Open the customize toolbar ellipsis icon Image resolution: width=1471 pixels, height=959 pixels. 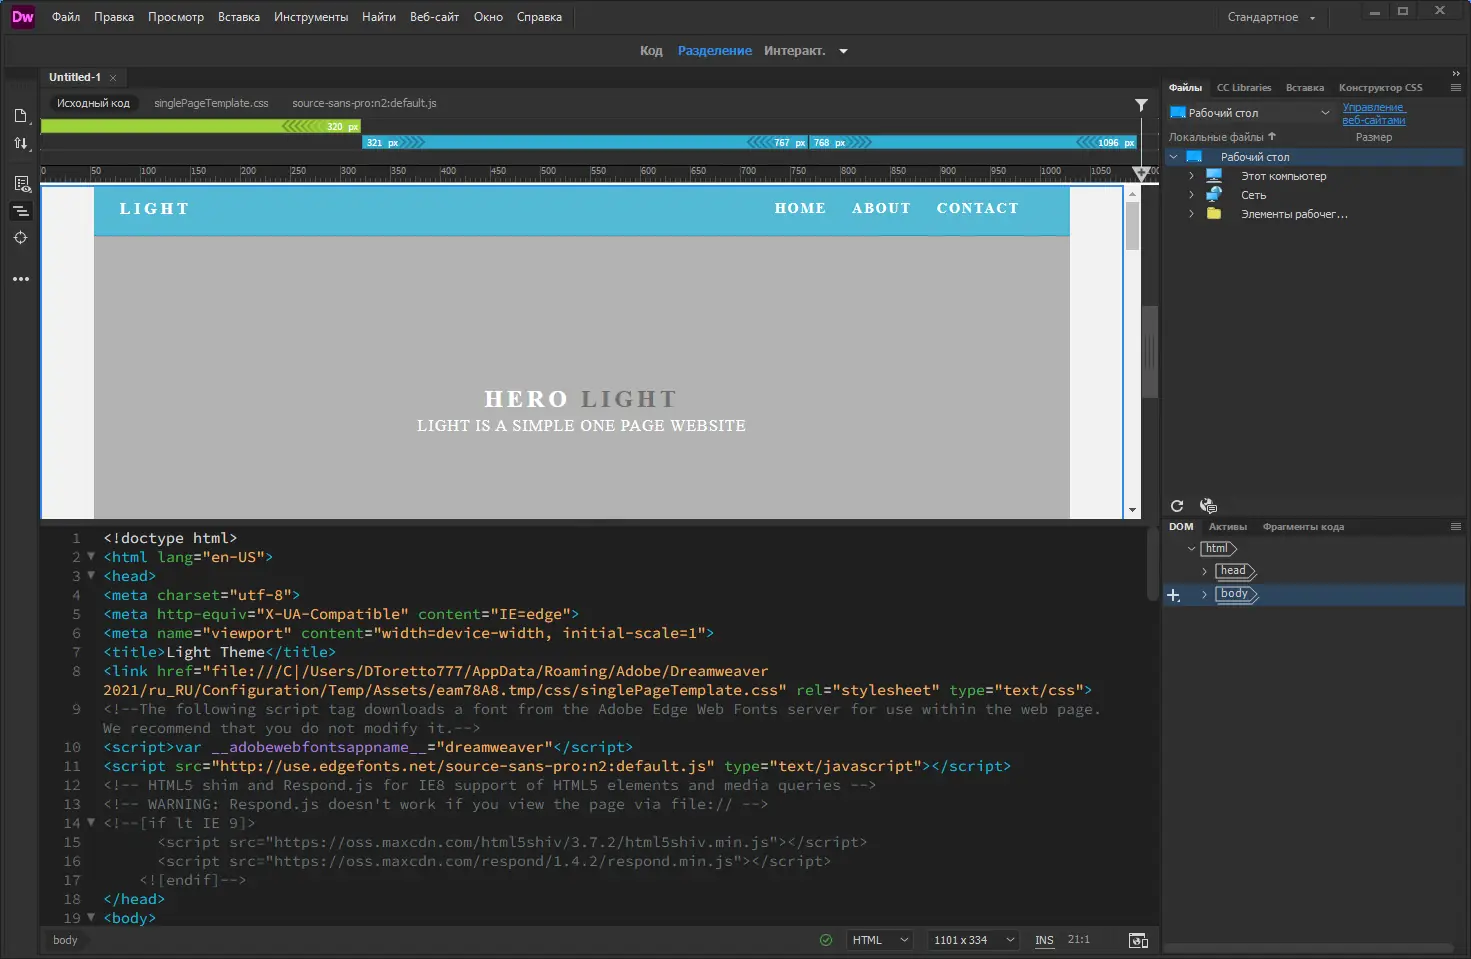pyautogui.click(x=21, y=279)
